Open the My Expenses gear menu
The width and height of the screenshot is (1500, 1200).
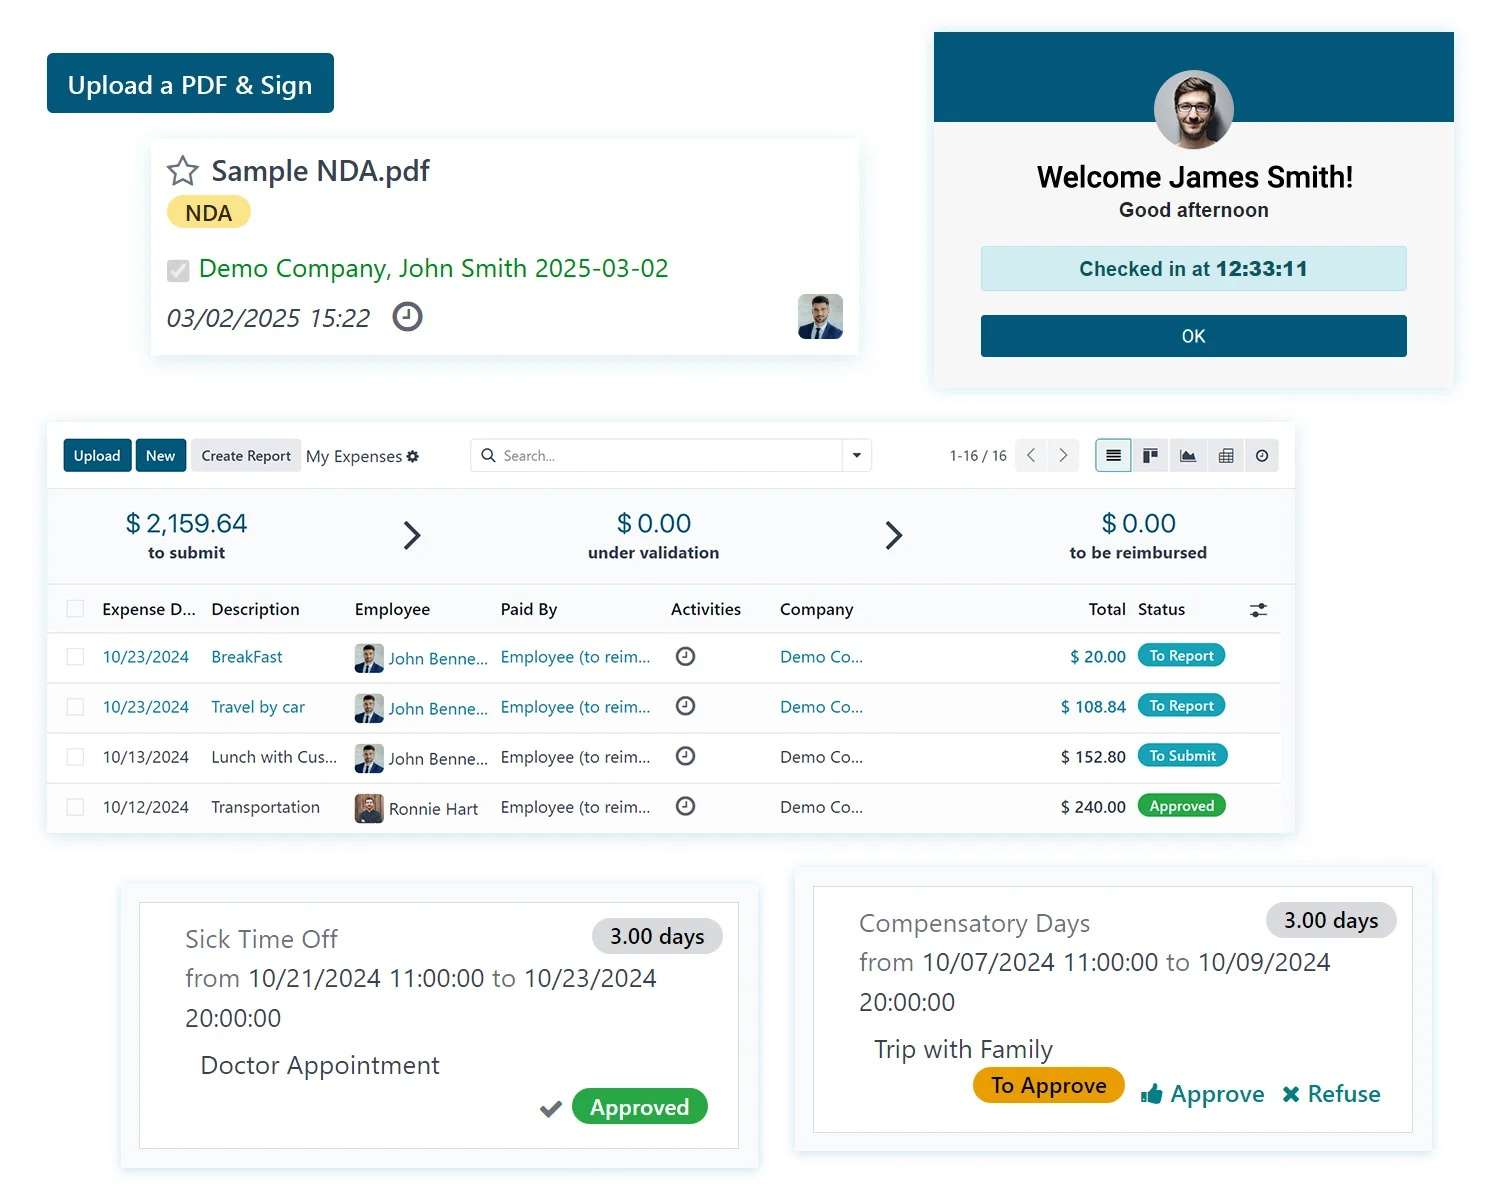(413, 457)
